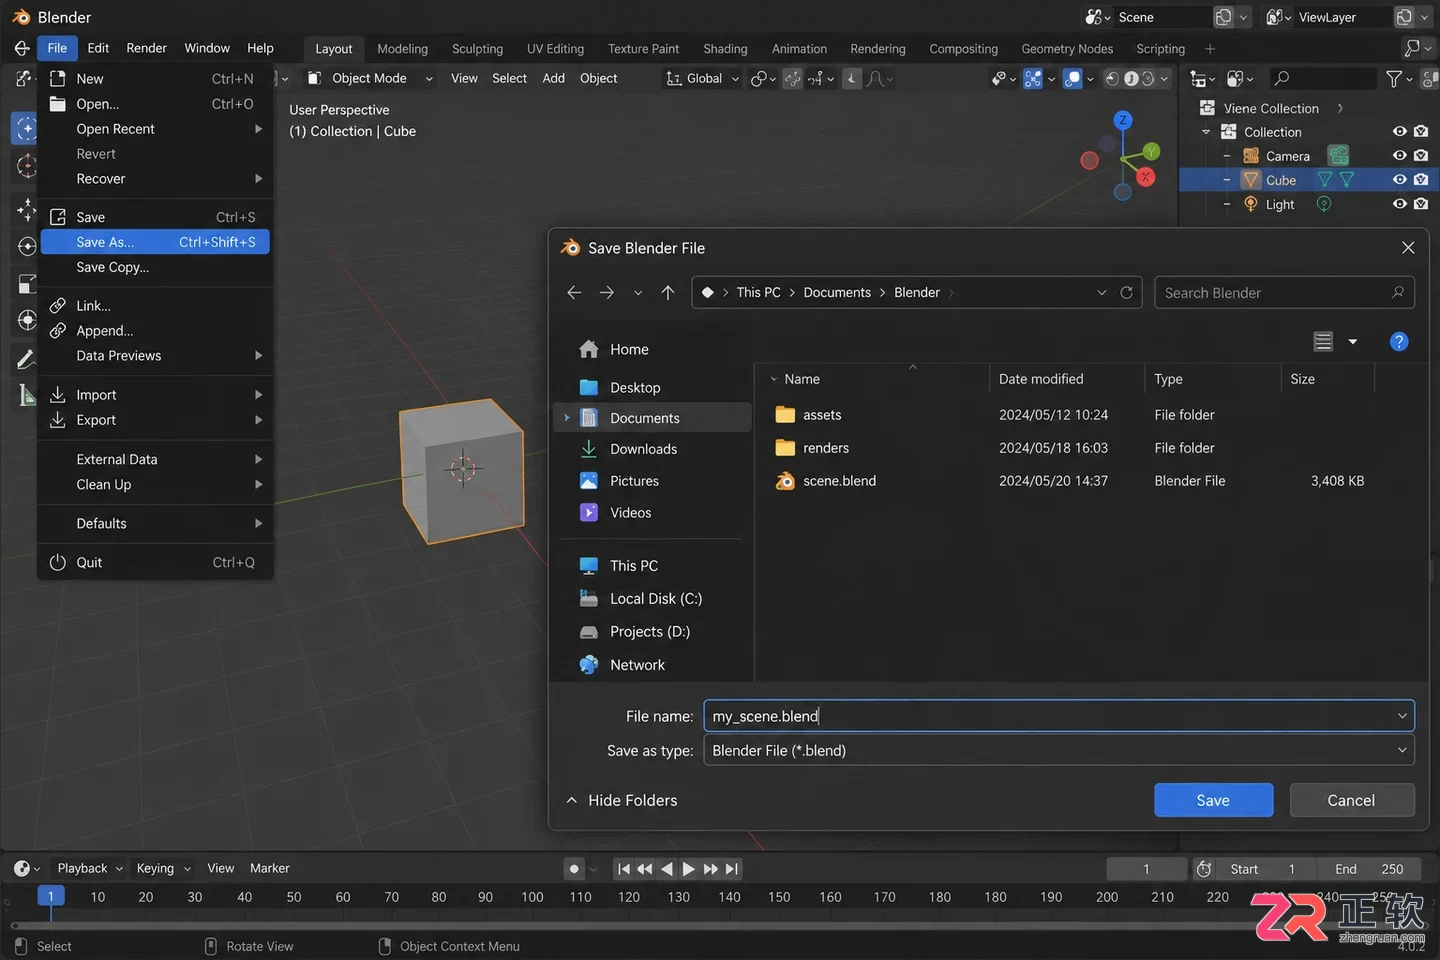The image size is (1440, 960).
Task: Choose the Annotate pencil tool
Action: 26,358
